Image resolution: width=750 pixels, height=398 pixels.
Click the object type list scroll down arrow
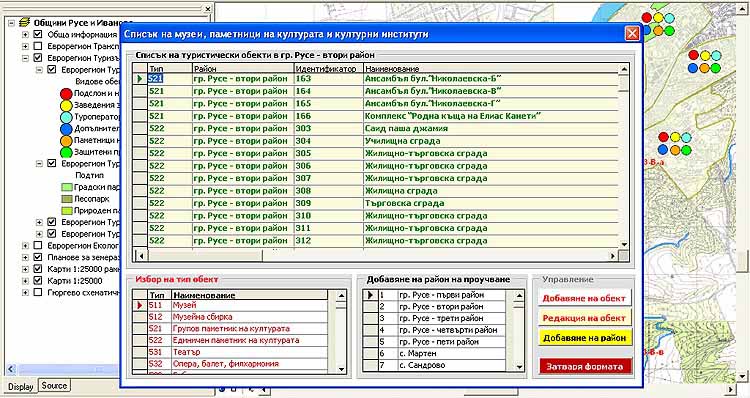pyautogui.click(x=341, y=368)
